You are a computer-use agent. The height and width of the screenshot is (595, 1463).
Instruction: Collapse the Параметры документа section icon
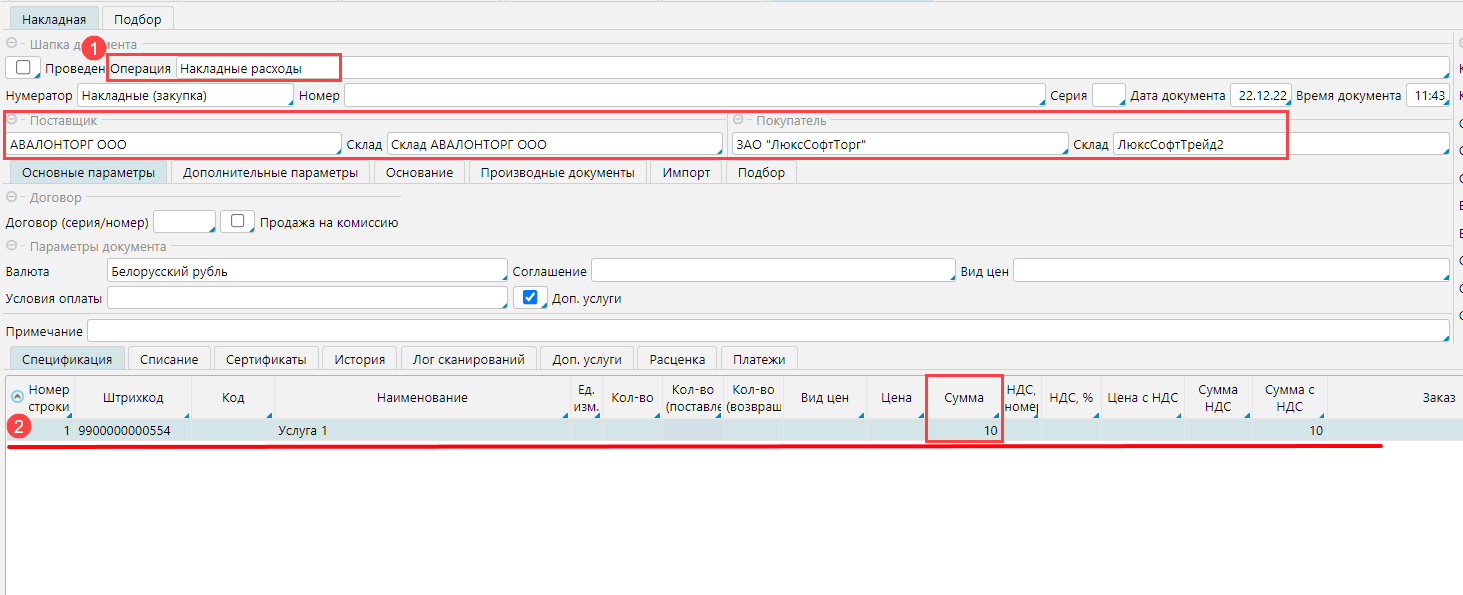point(12,246)
